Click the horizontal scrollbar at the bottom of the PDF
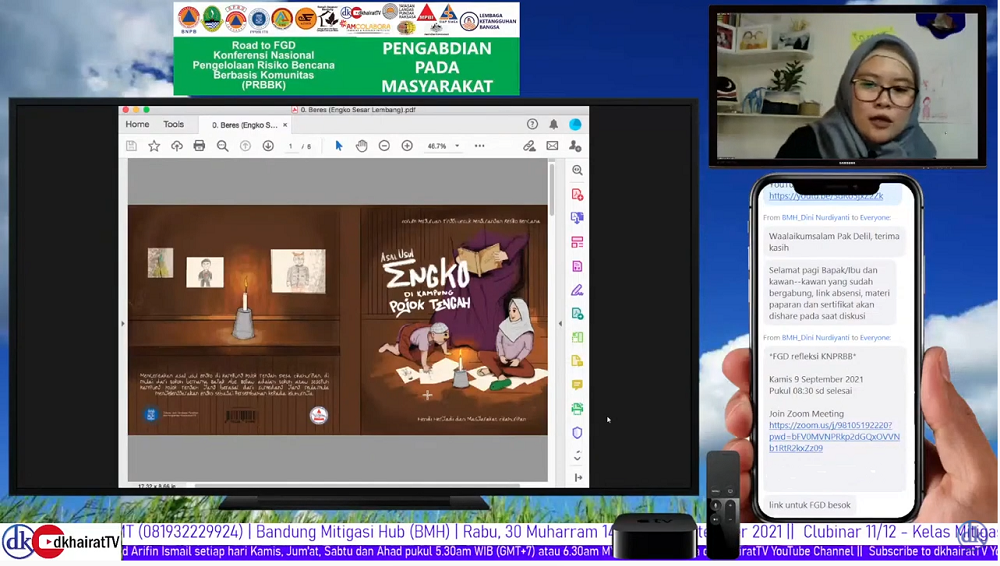 pos(357,485)
